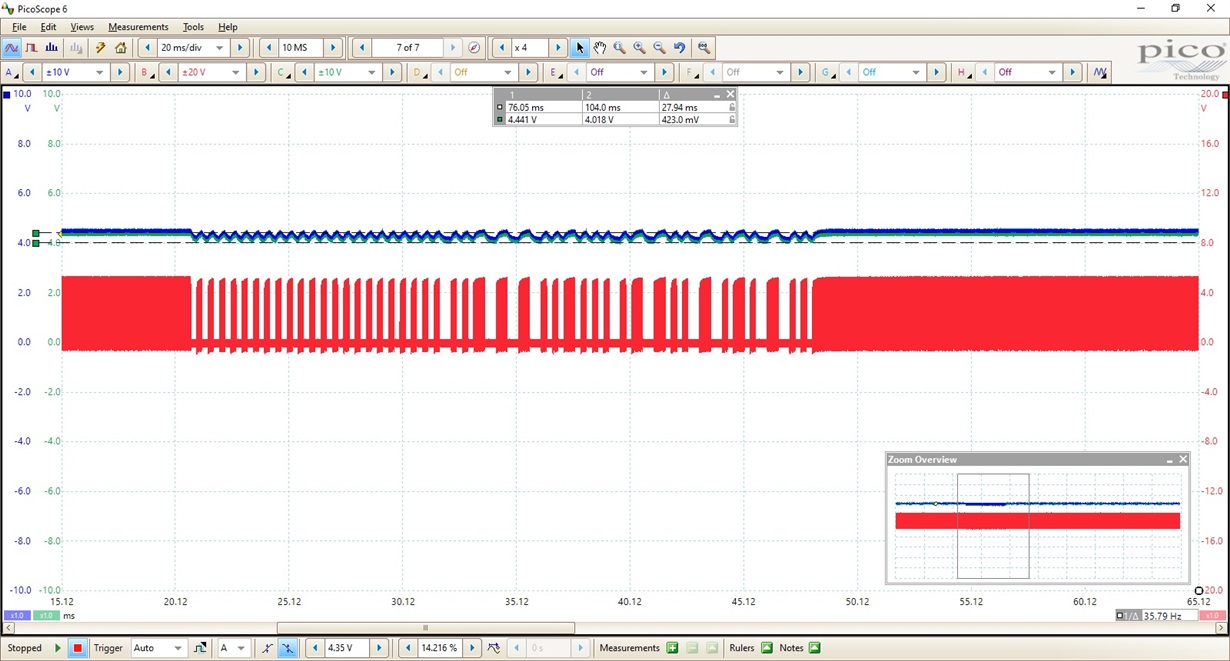
Task: Open the Edit menu
Action: pyautogui.click(x=48, y=27)
